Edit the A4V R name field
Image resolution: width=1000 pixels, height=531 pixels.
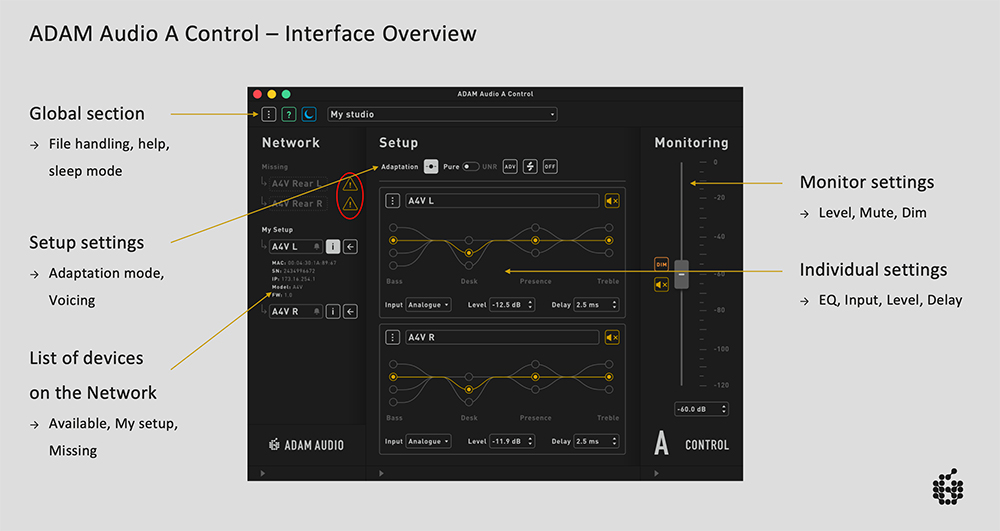point(502,337)
